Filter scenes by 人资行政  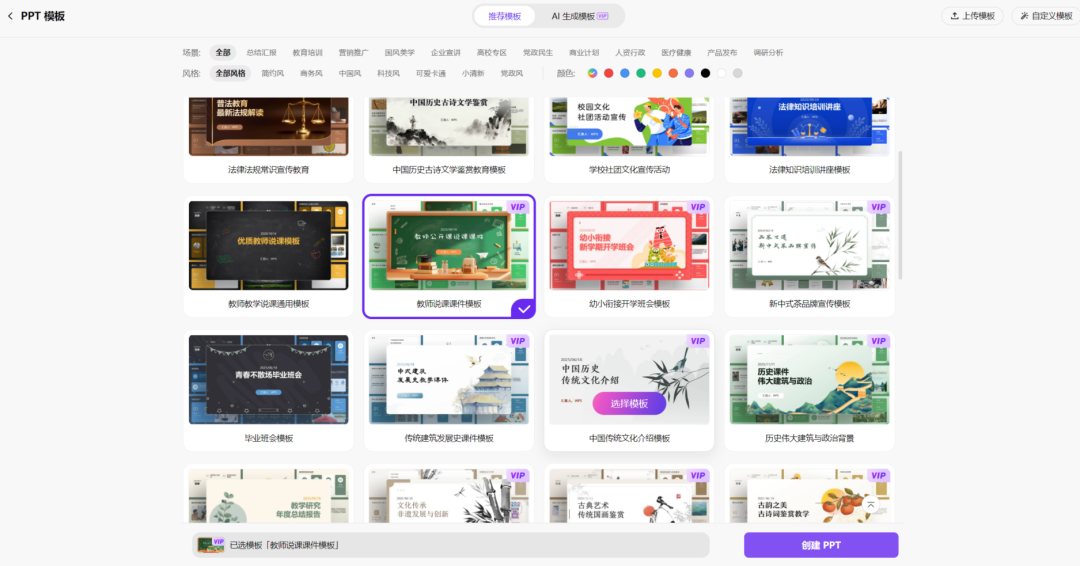click(x=630, y=52)
